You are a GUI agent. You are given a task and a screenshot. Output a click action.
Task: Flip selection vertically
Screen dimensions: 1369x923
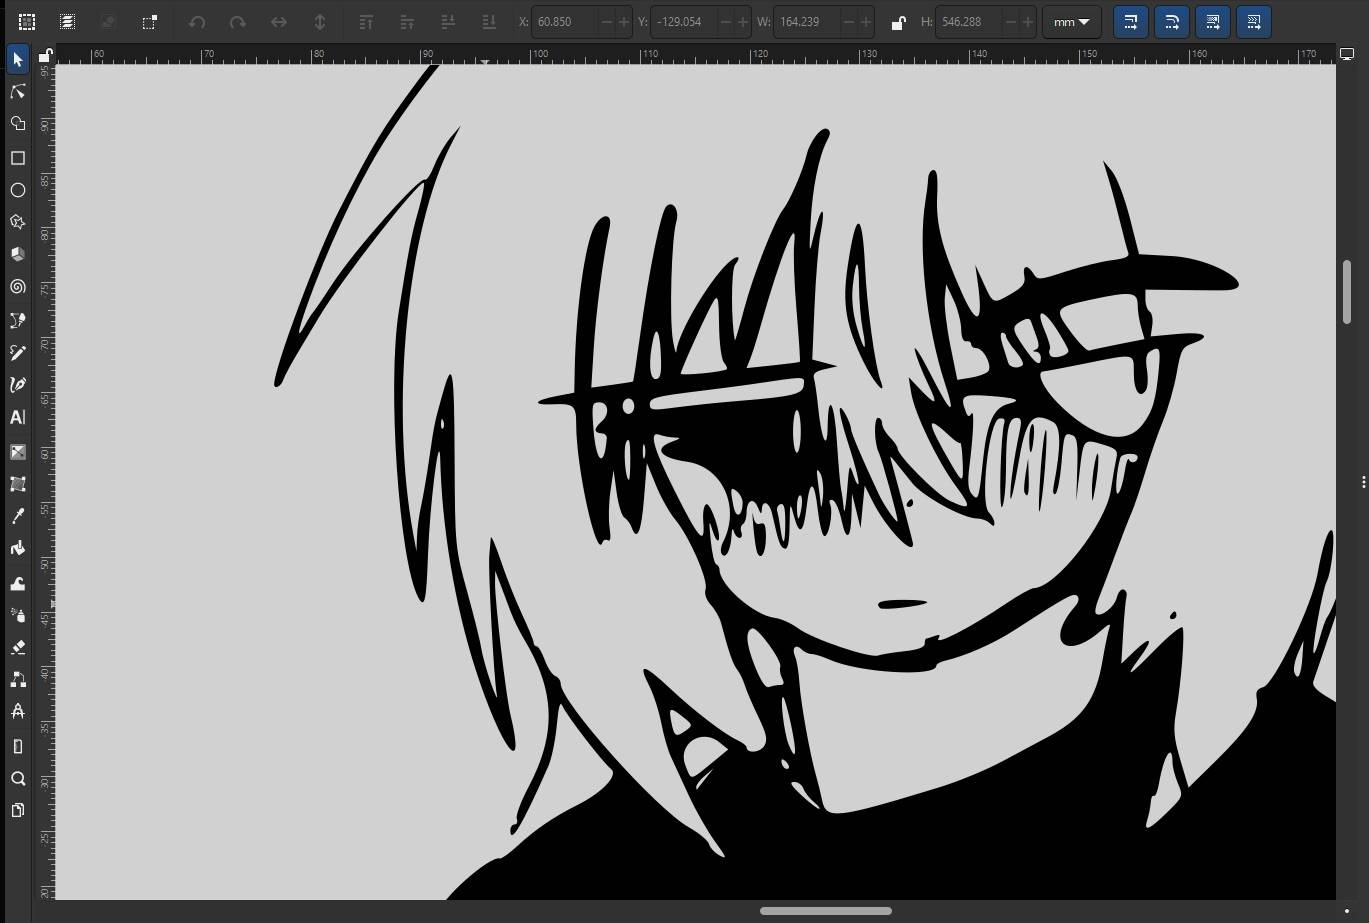coord(320,22)
